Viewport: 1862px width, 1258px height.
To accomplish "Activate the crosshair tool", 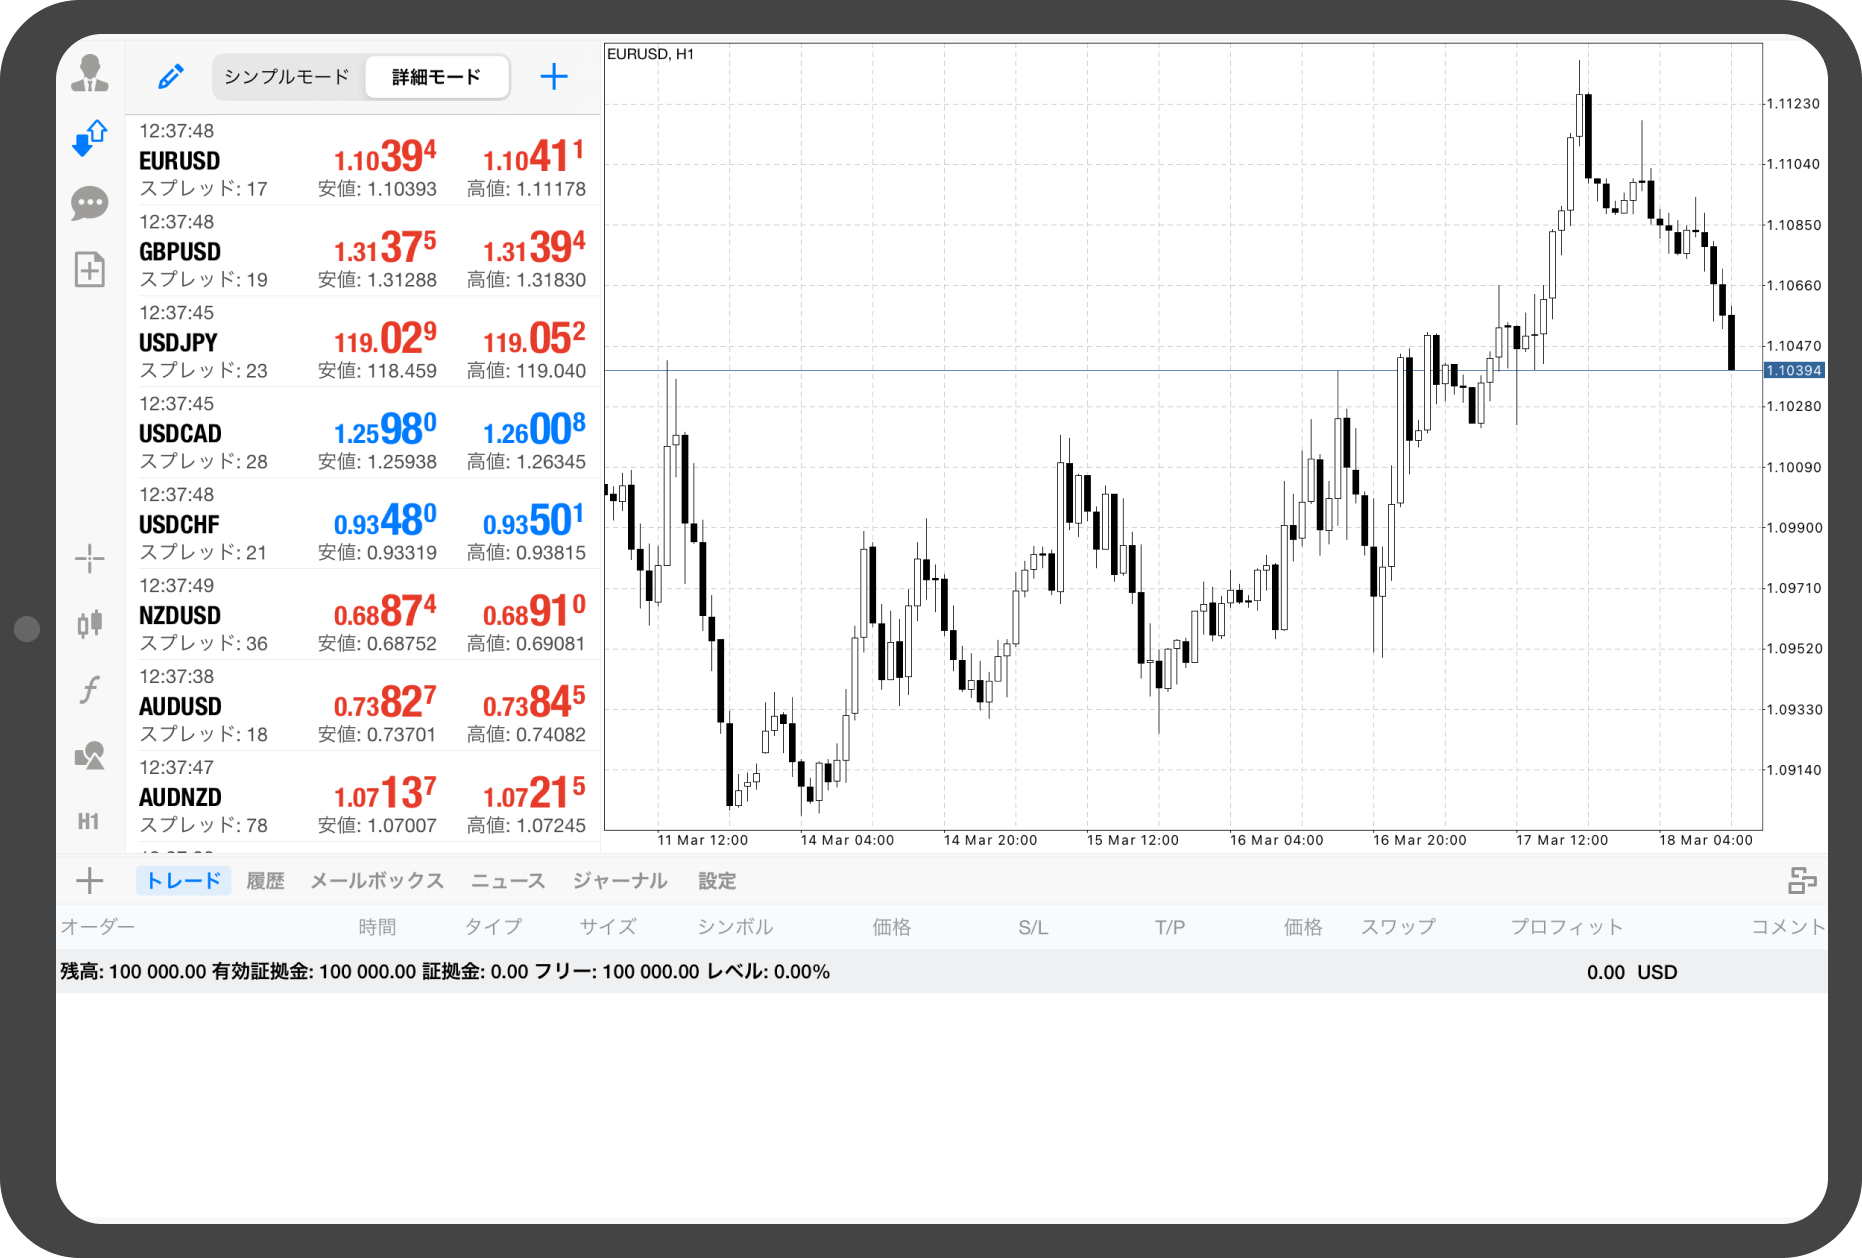I will (90, 559).
